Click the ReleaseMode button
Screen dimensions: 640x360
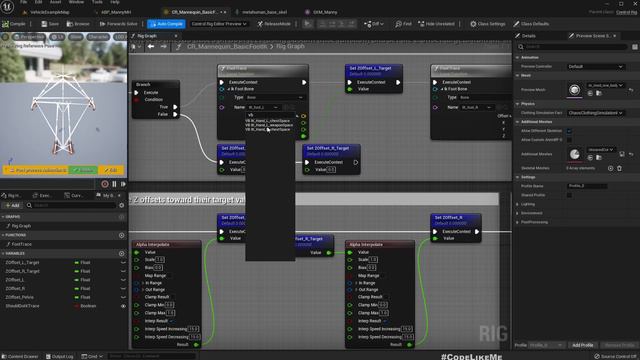tap(274, 24)
